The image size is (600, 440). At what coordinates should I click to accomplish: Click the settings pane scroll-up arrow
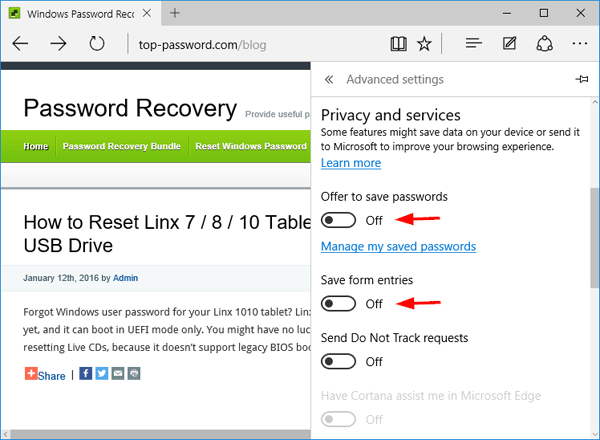click(x=595, y=102)
